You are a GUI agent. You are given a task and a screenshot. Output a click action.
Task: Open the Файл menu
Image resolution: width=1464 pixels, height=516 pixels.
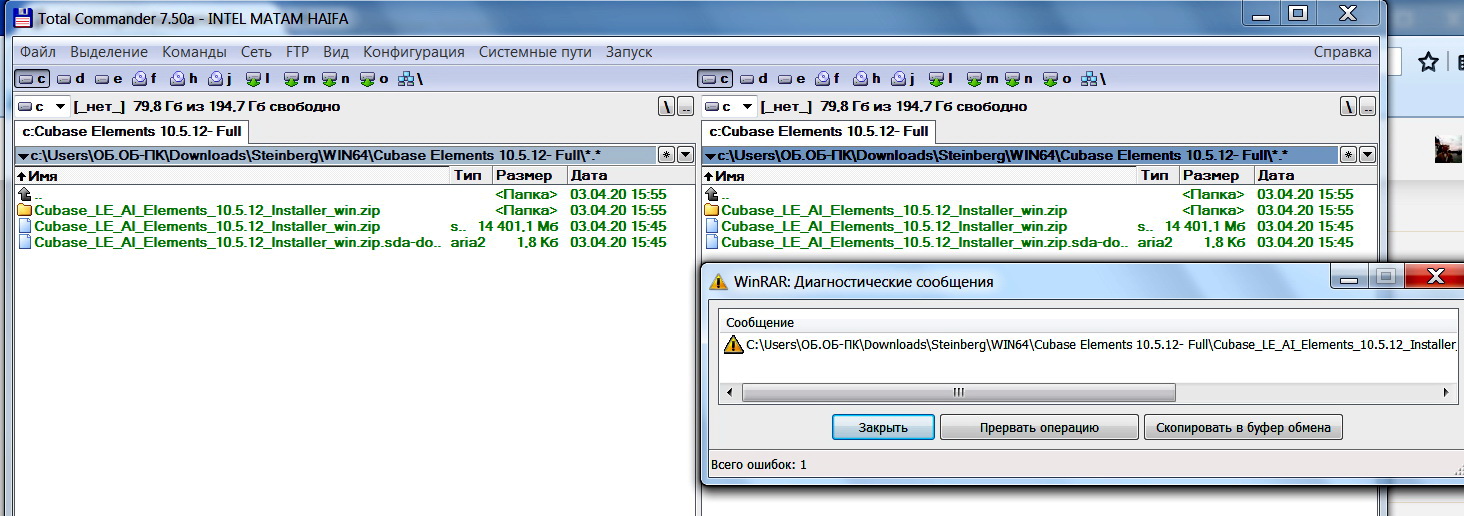click(37, 52)
